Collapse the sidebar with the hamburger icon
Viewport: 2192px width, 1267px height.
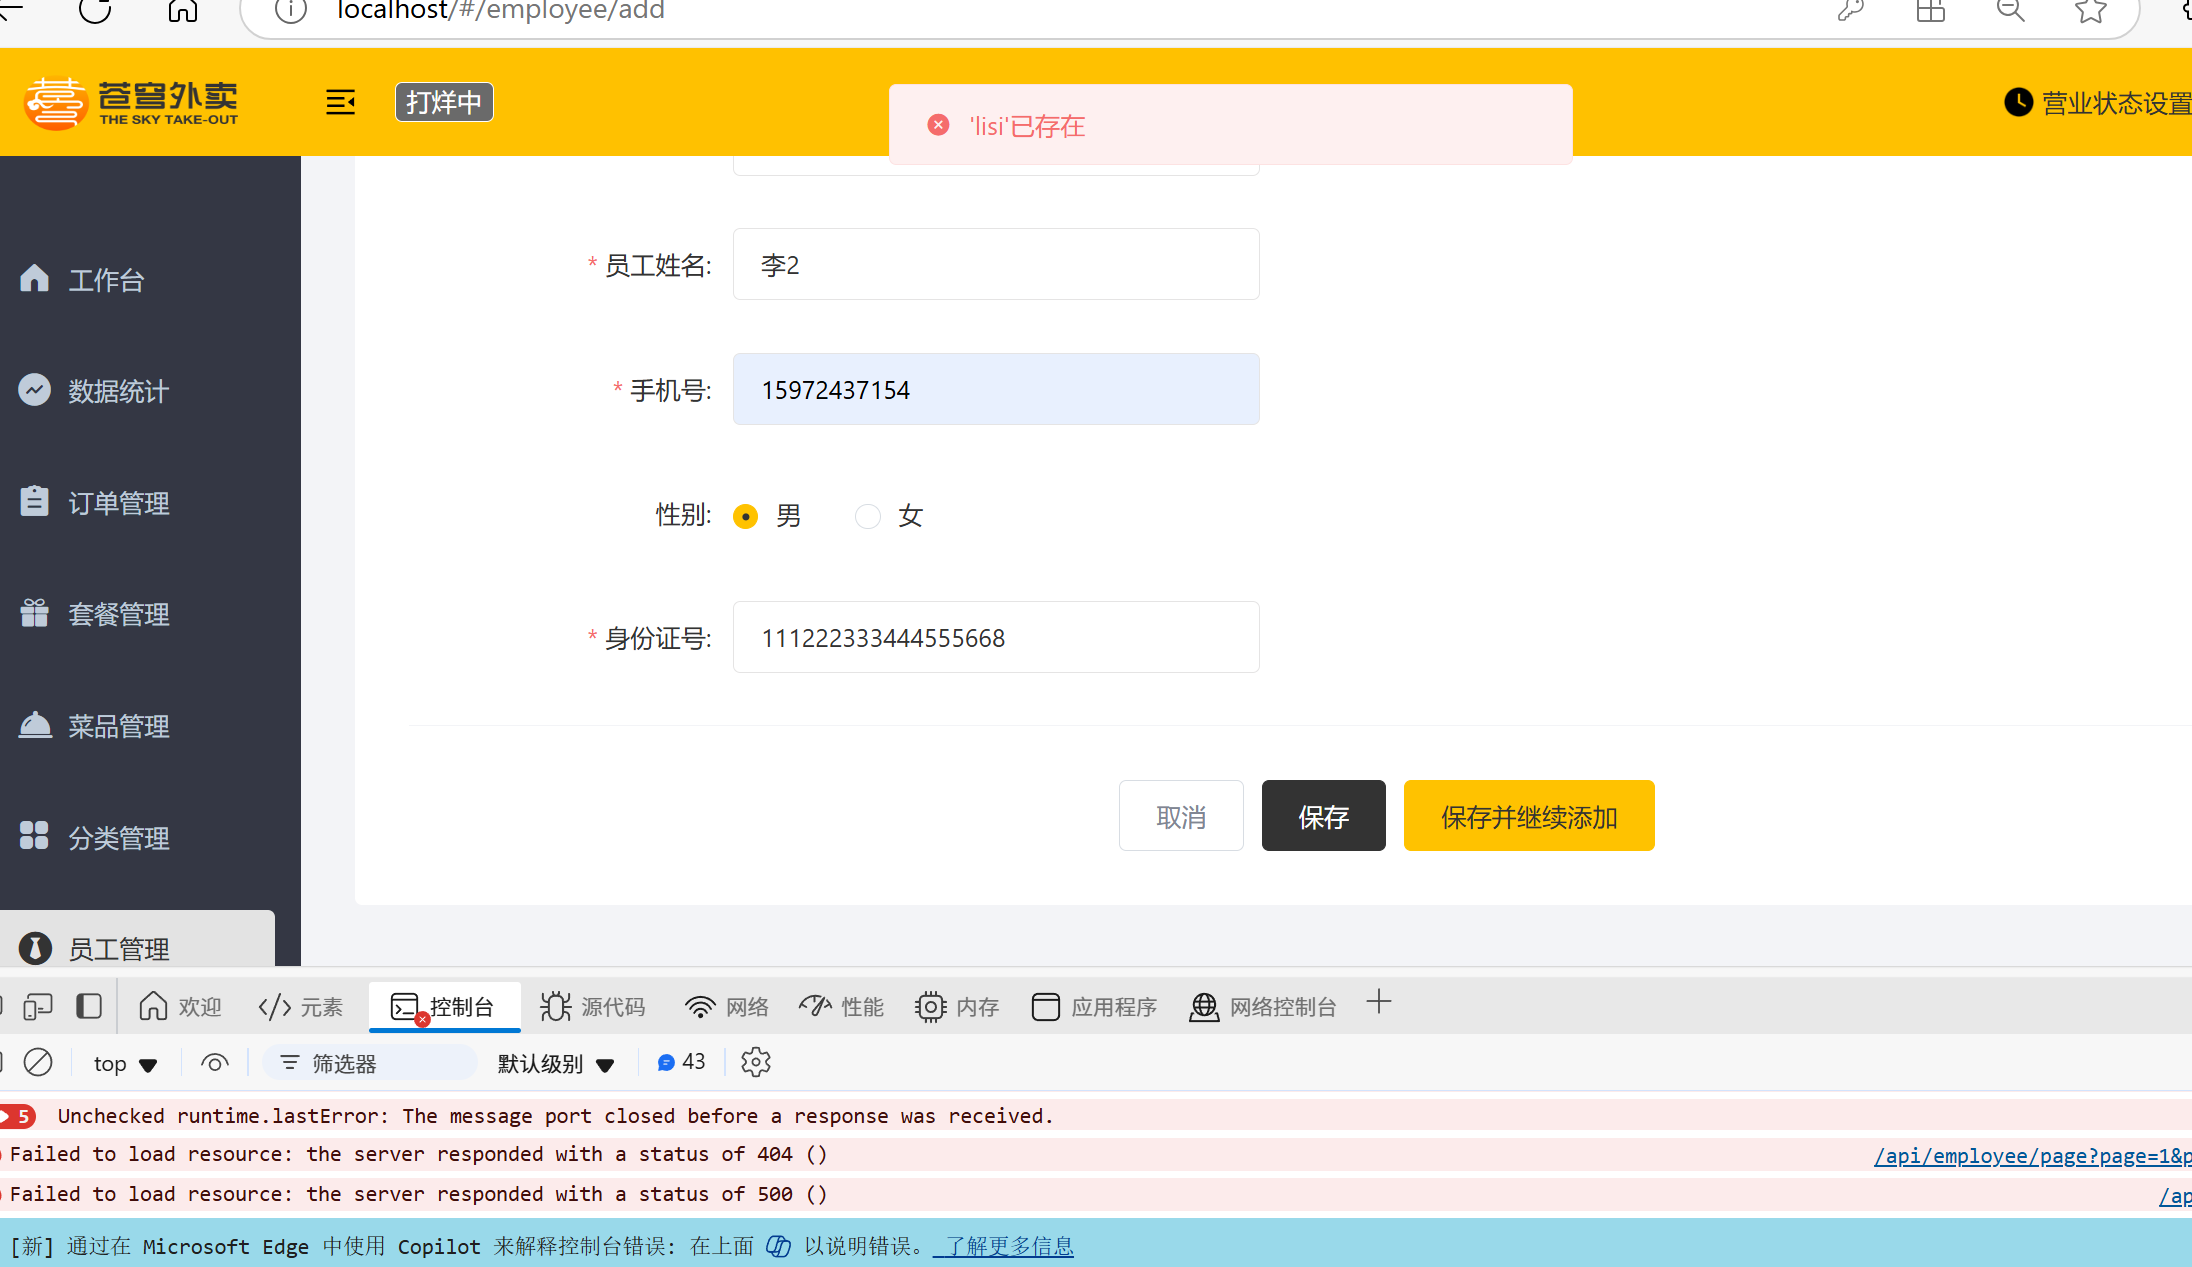tap(340, 101)
